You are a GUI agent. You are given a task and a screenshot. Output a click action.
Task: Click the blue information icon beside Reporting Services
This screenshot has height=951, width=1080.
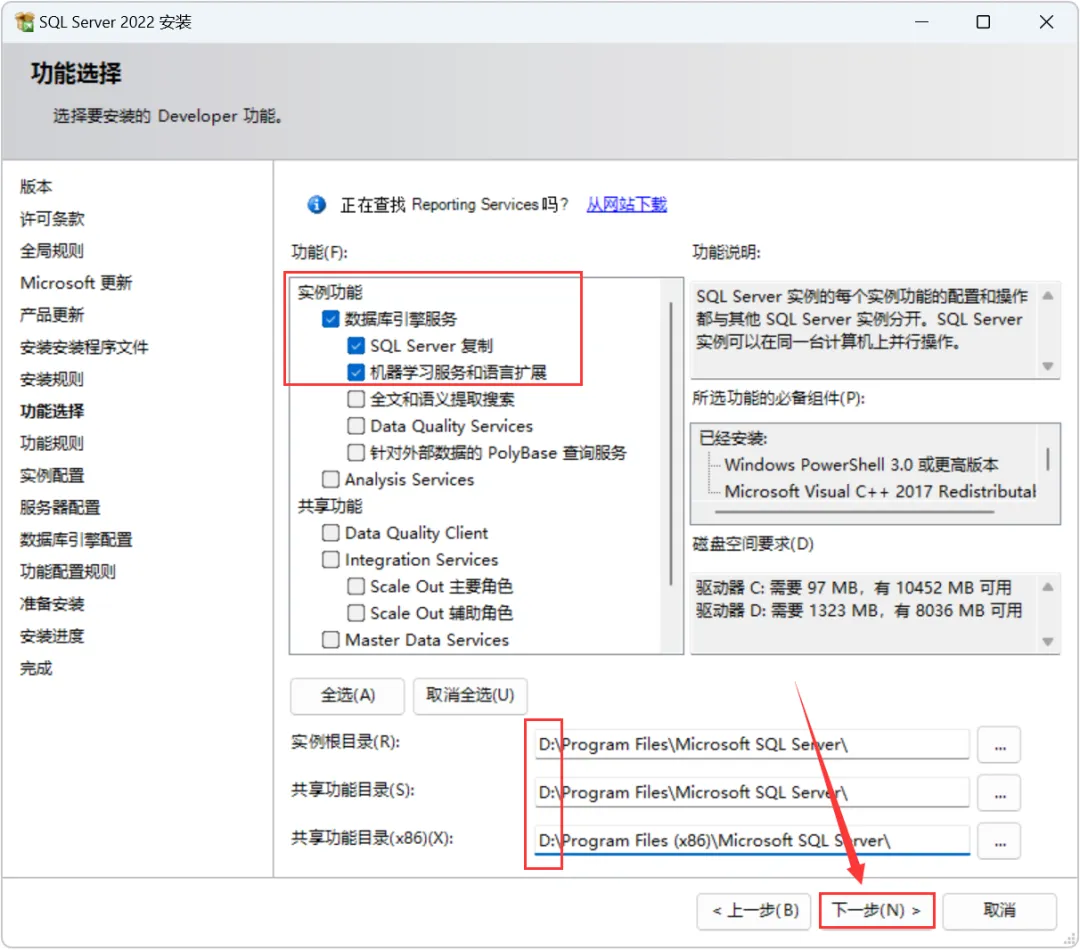(x=316, y=205)
